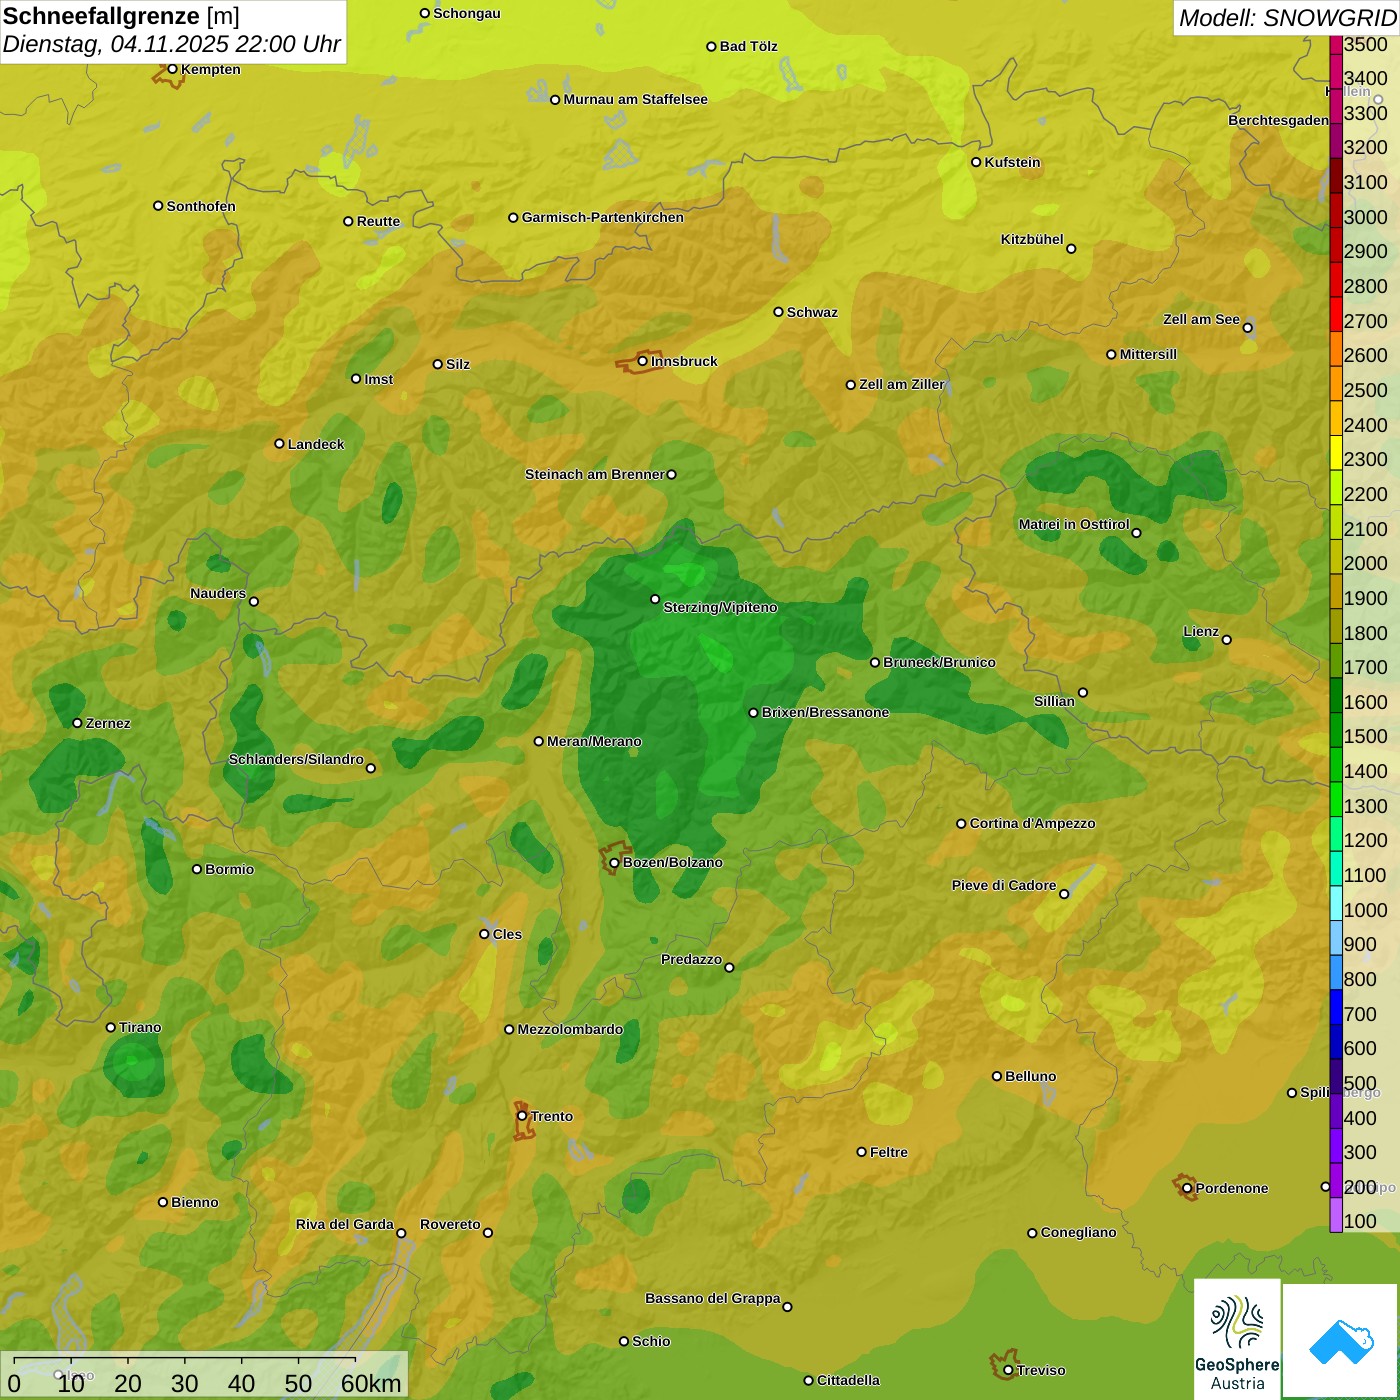Click the Mezzolombardo label

570,1029
